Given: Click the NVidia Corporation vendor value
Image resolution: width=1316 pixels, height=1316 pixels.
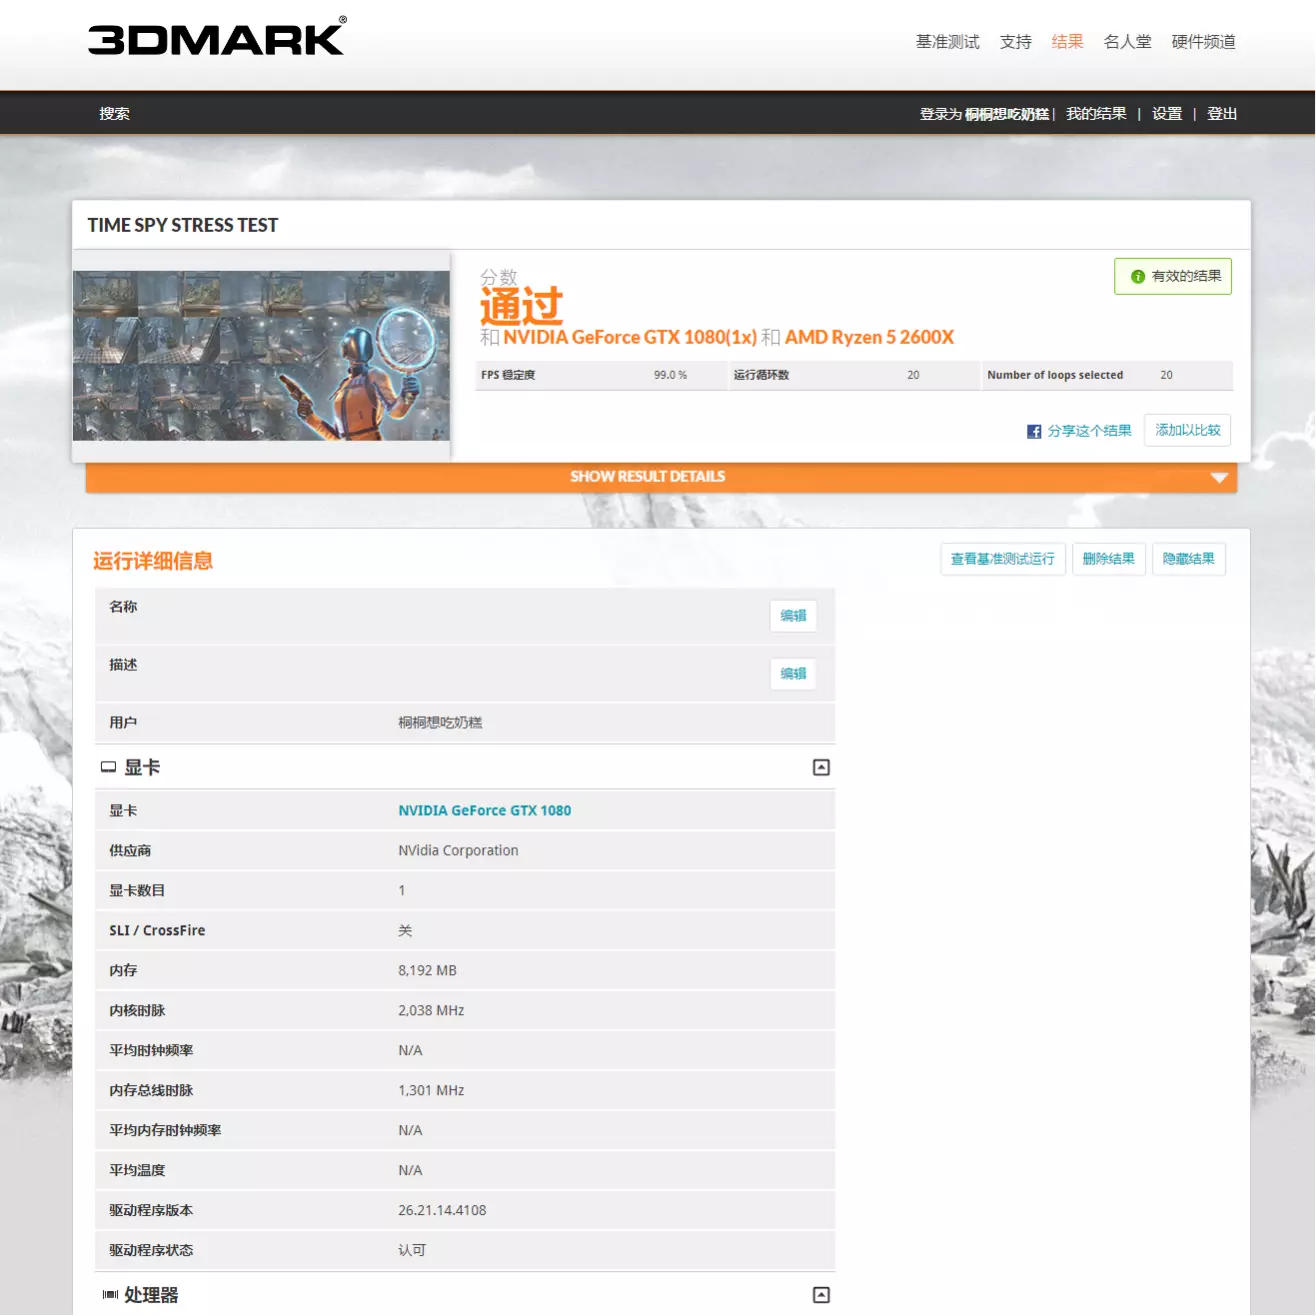Looking at the screenshot, I should point(458,851).
